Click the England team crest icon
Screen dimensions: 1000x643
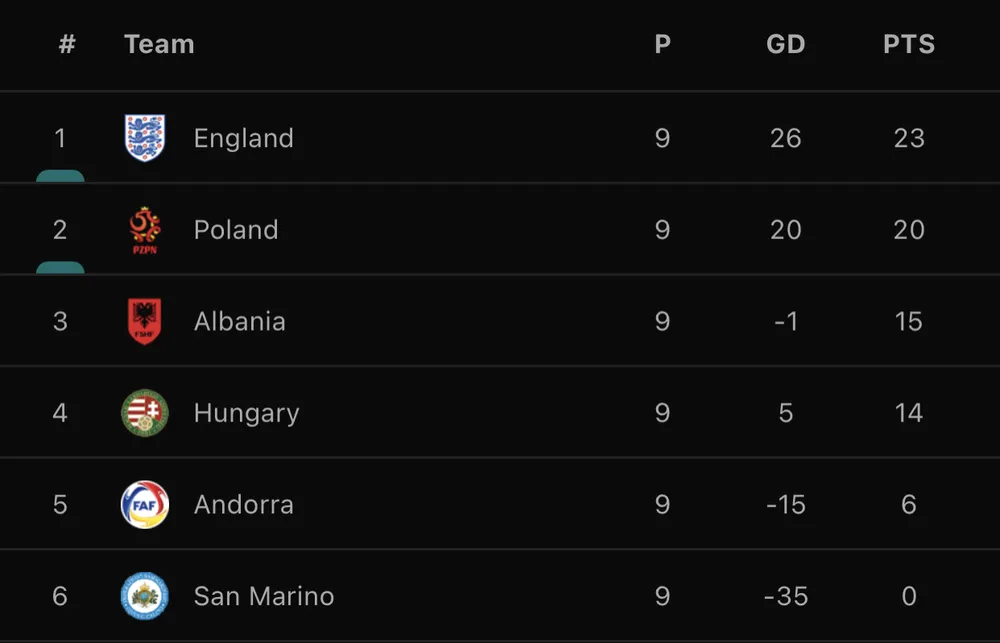coord(145,138)
